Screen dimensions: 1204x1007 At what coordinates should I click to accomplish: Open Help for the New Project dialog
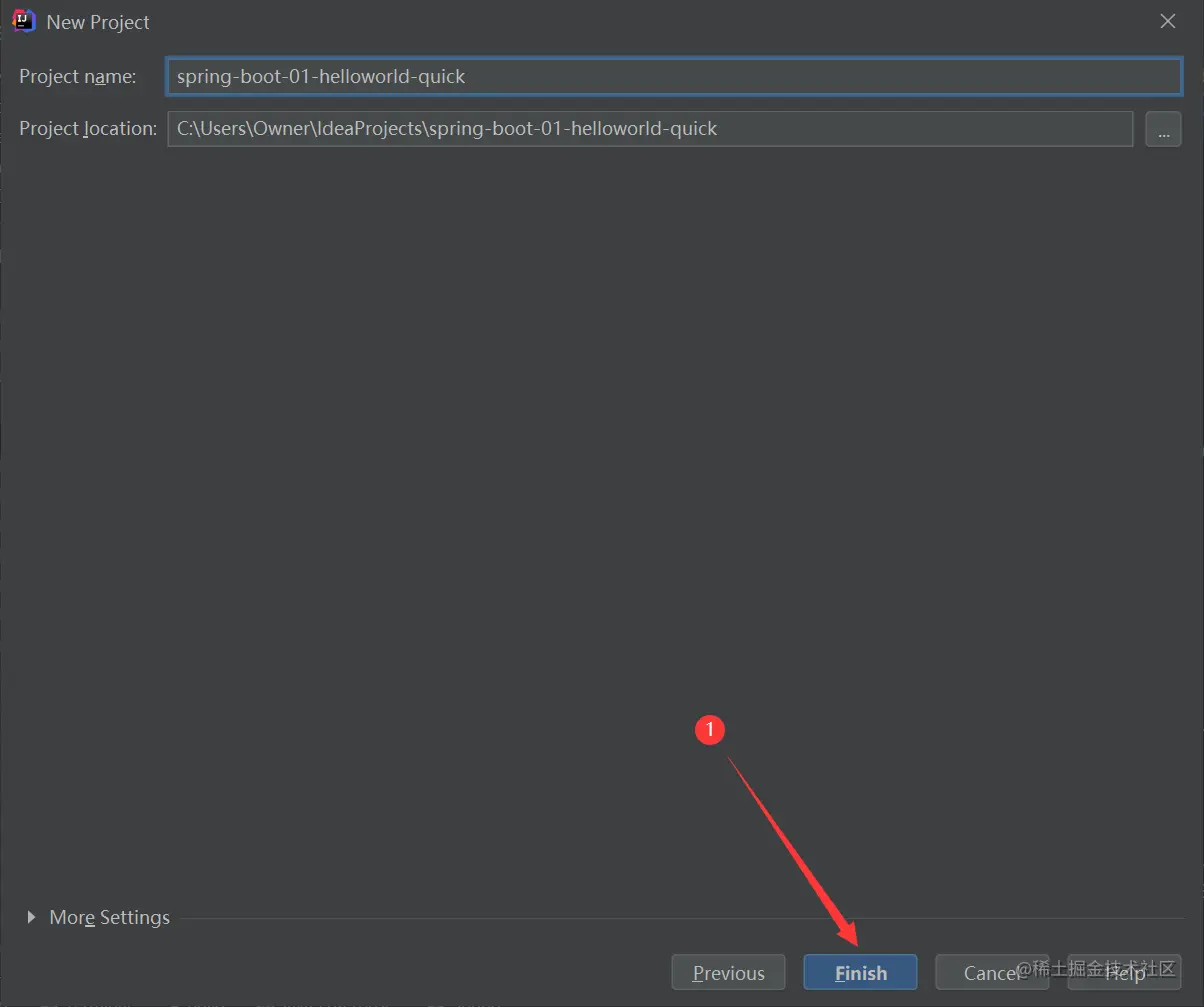coord(1124,972)
